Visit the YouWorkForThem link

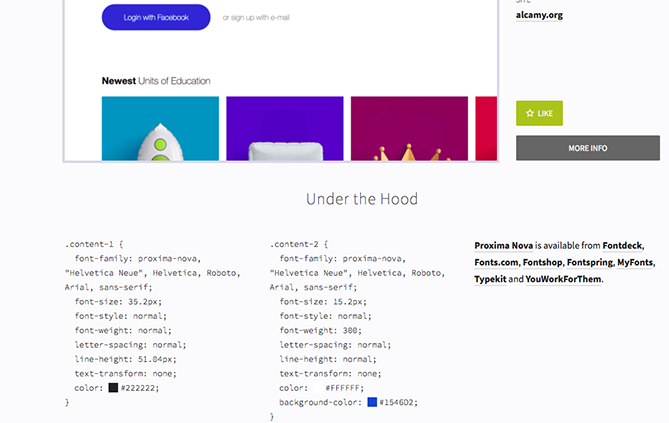pos(563,279)
